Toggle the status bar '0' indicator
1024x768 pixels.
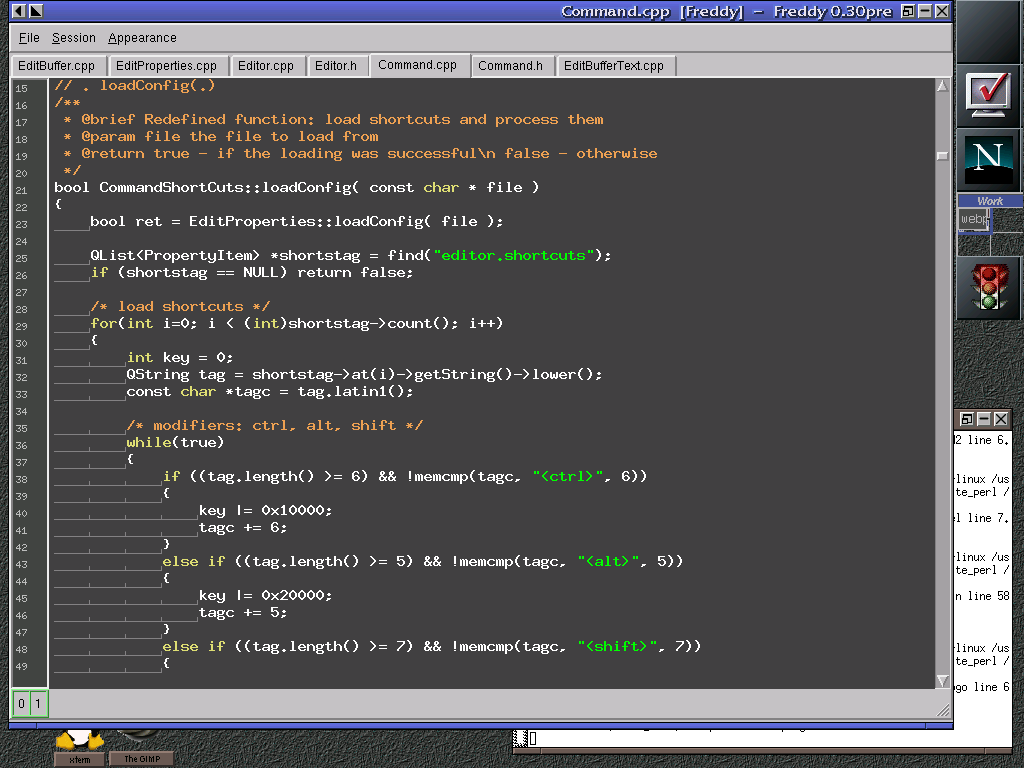21,704
